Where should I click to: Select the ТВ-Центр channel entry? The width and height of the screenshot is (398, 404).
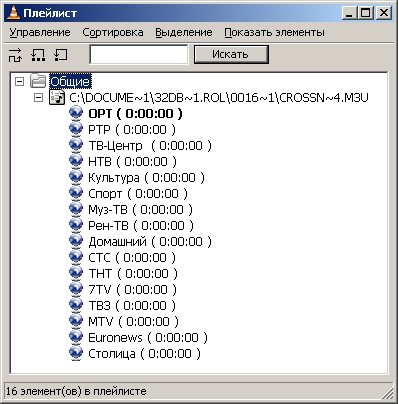[x=150, y=146]
